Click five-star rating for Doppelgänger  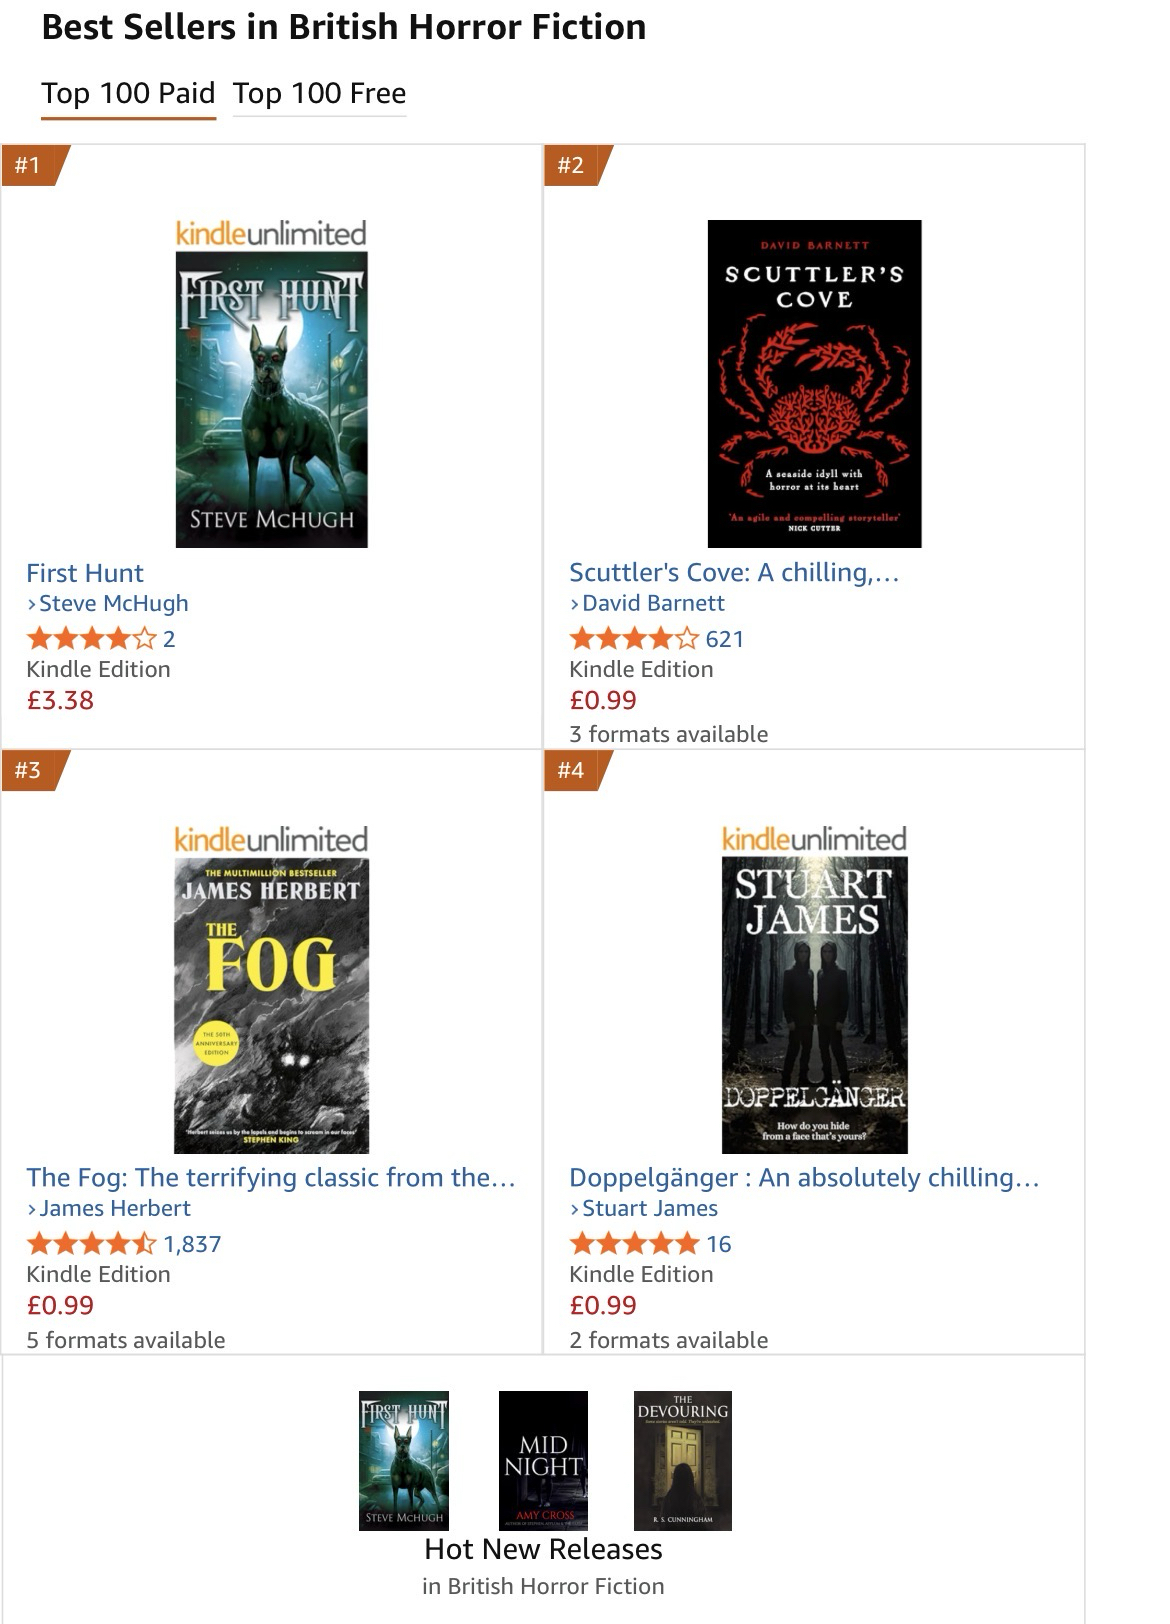tap(634, 1244)
